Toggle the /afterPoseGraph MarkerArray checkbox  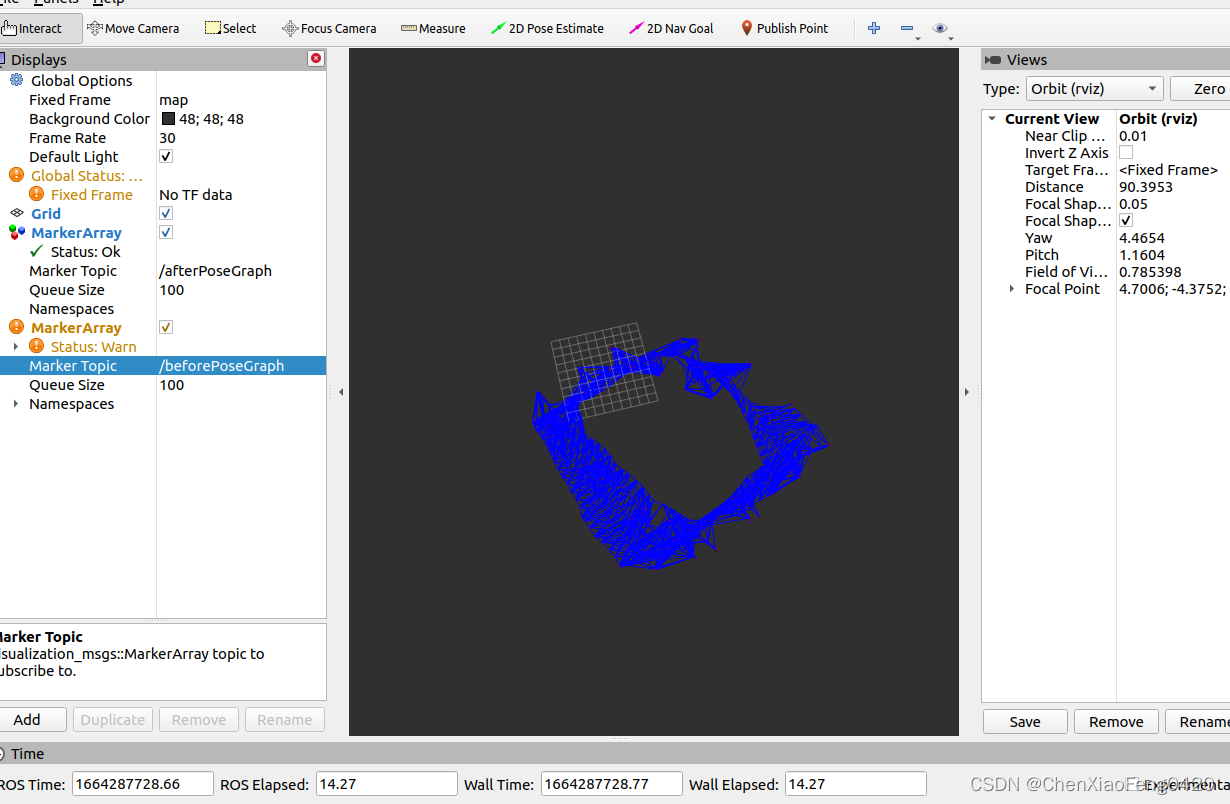pos(166,232)
